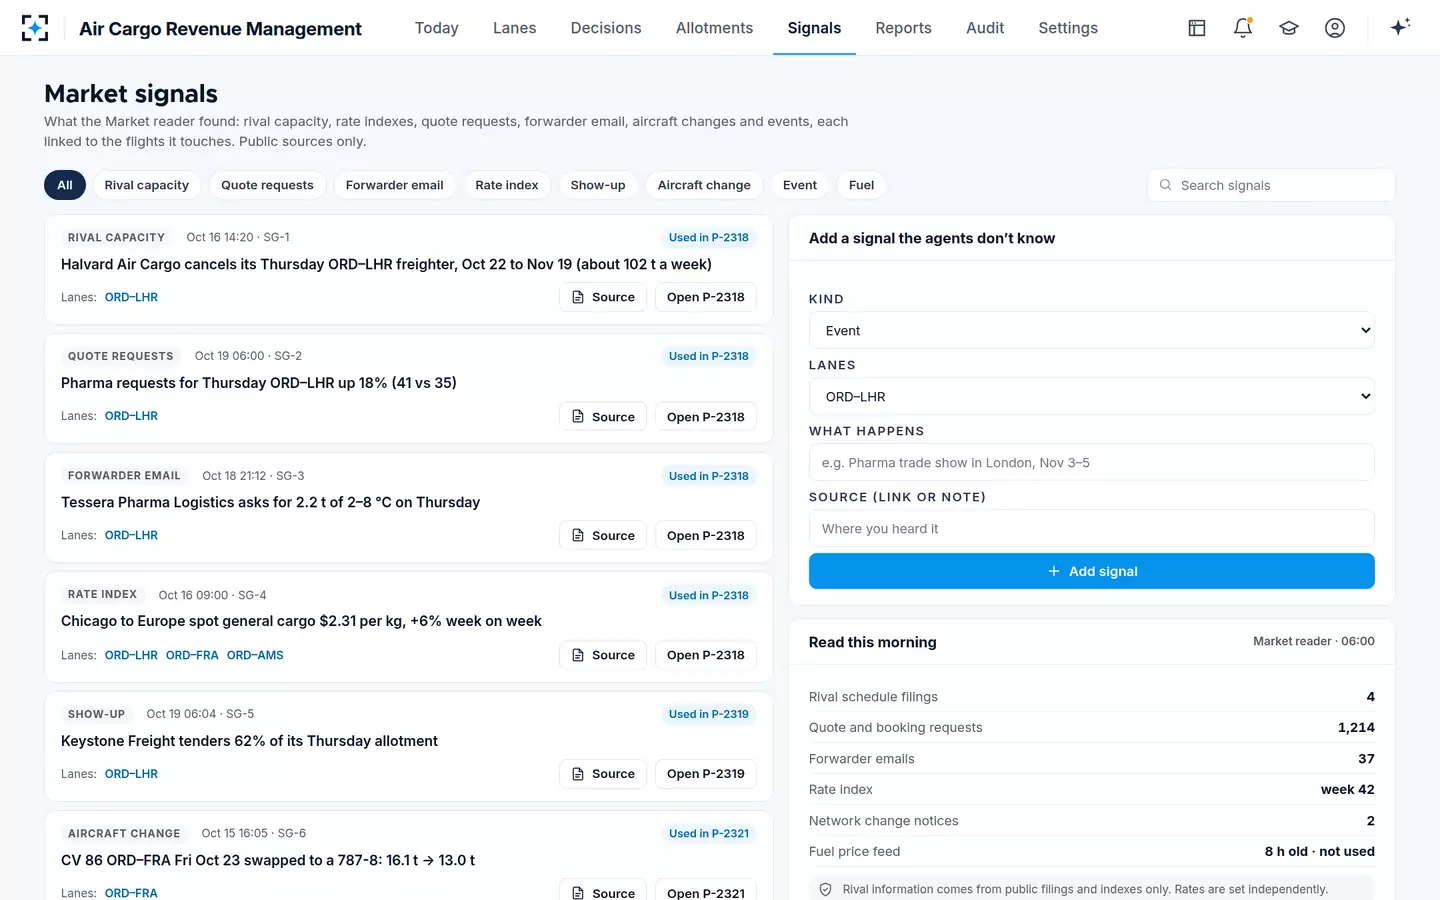Image resolution: width=1440 pixels, height=900 pixels.
Task: Follow the ORD–FRA lane link on rate index card
Action: point(192,655)
